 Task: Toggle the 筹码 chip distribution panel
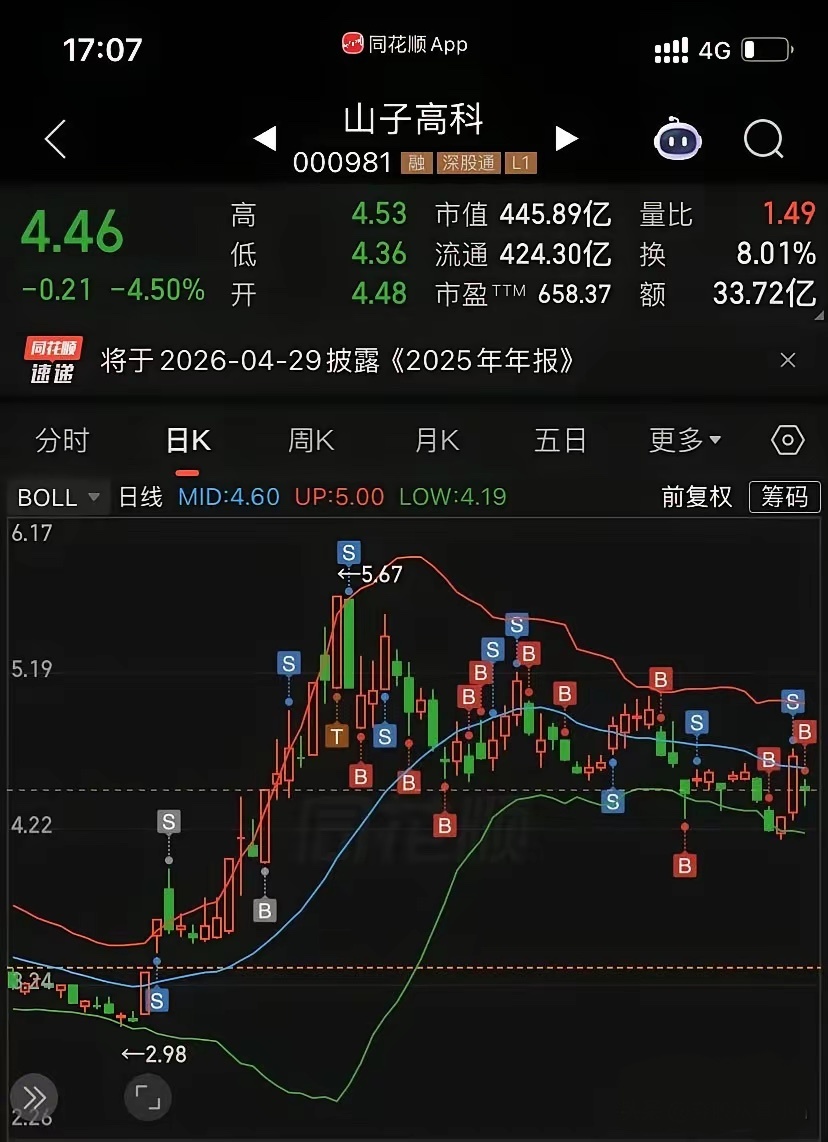click(x=785, y=497)
